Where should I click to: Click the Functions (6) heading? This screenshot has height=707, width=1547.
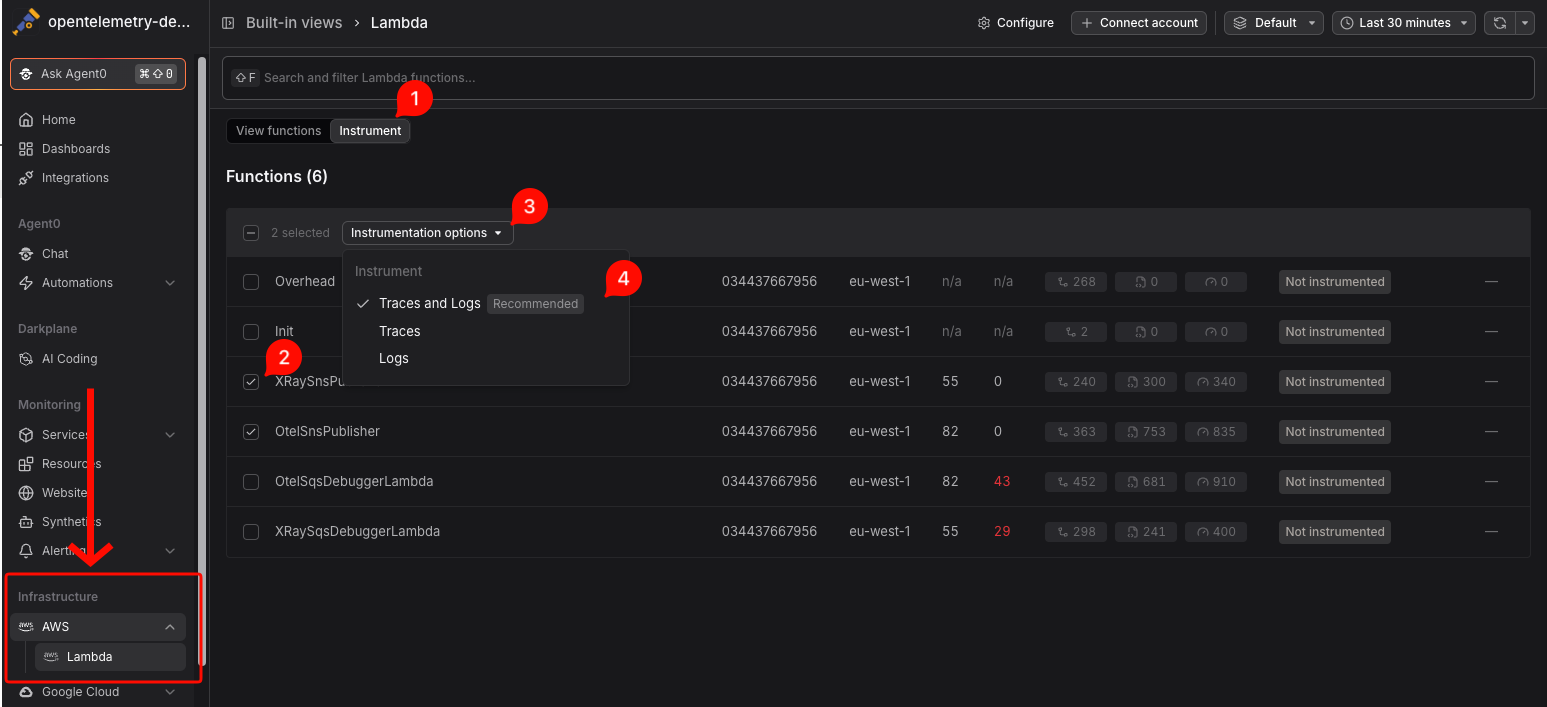click(x=277, y=177)
